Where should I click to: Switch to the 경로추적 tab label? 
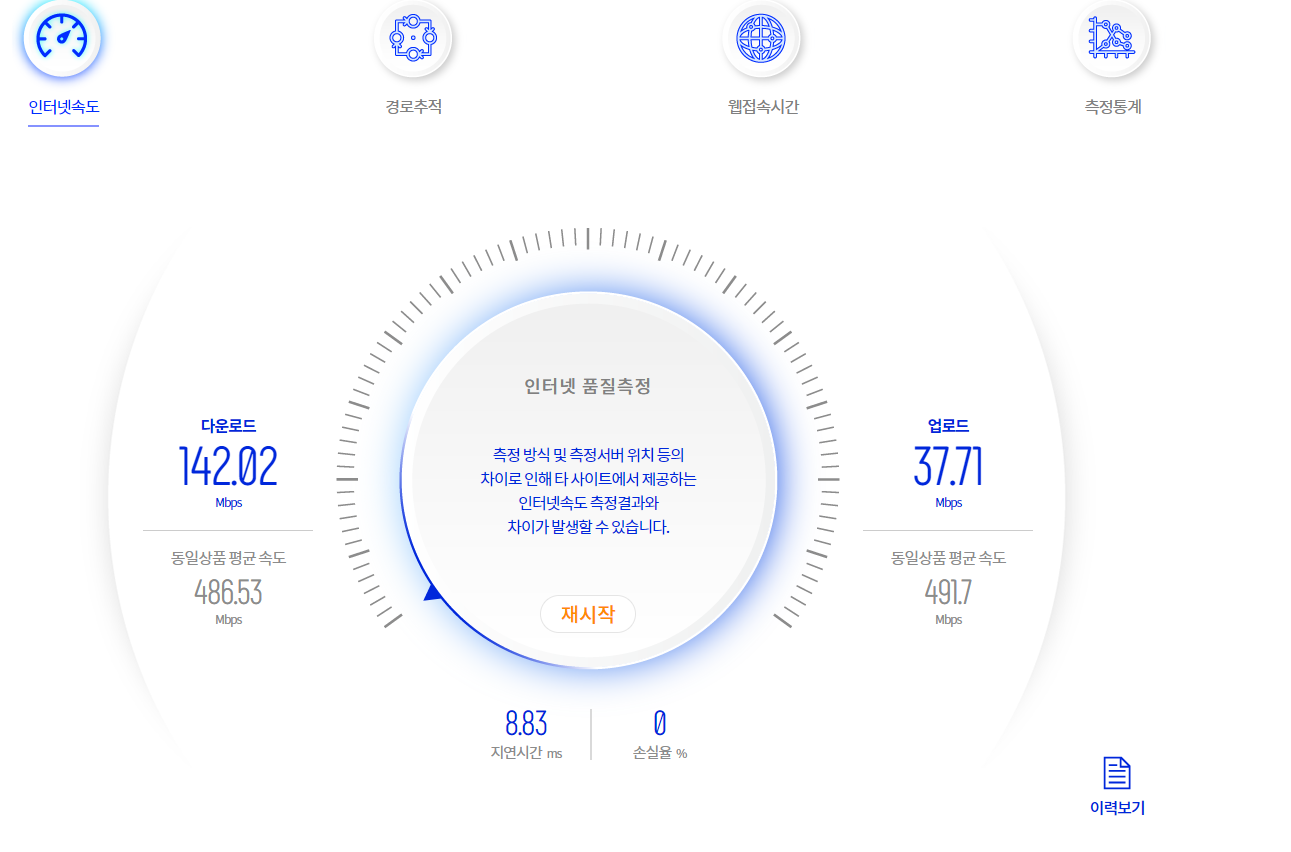(x=413, y=107)
